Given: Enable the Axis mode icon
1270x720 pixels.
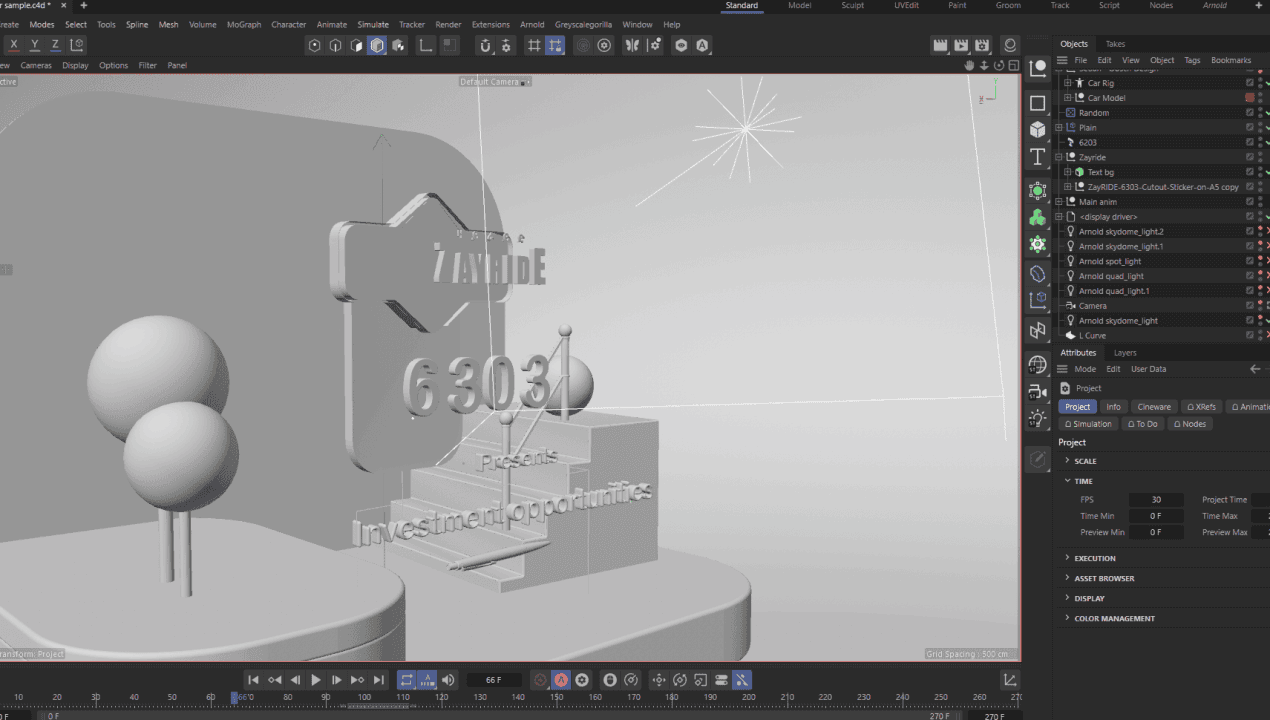Looking at the screenshot, I should (425, 45).
